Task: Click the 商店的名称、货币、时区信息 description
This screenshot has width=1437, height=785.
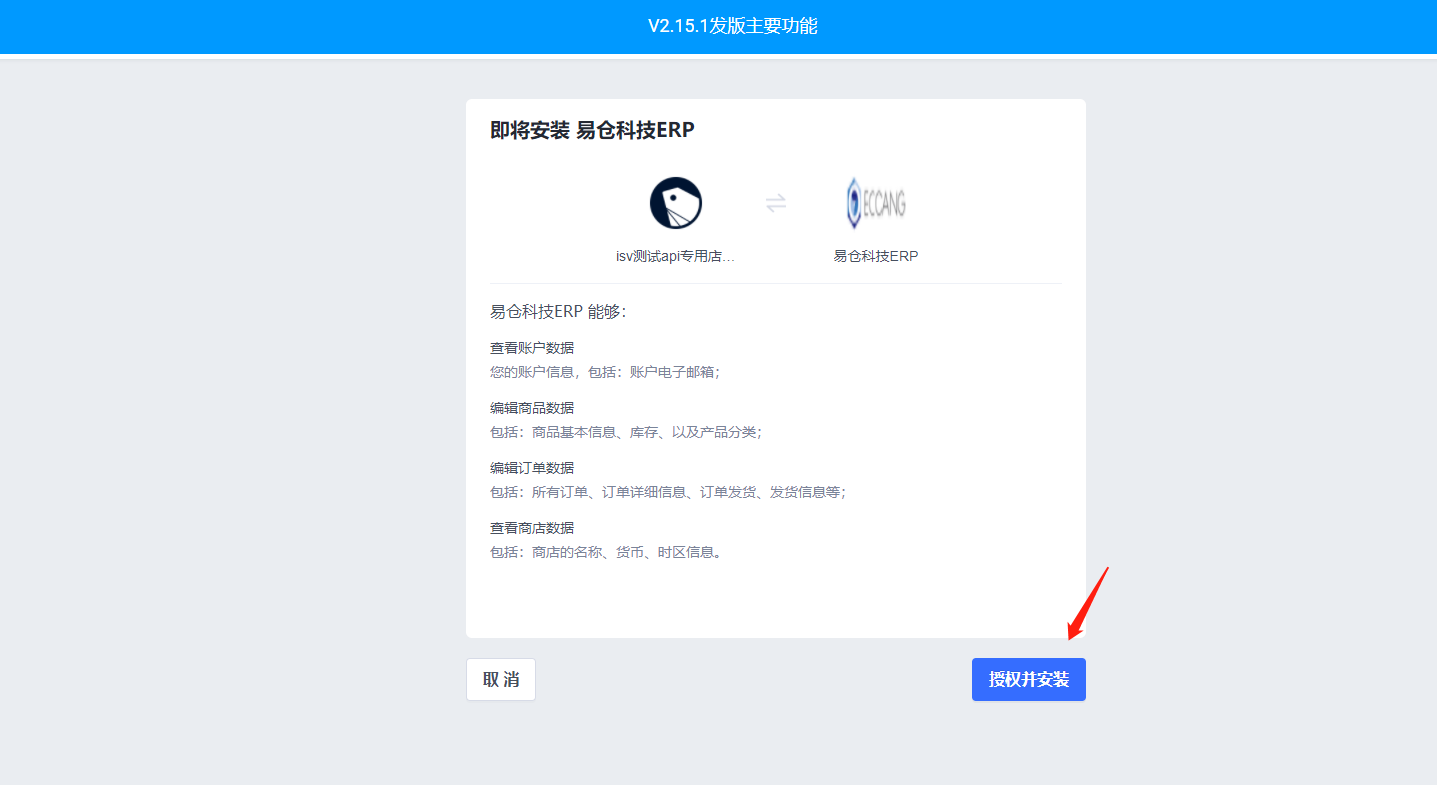Action: pos(606,552)
